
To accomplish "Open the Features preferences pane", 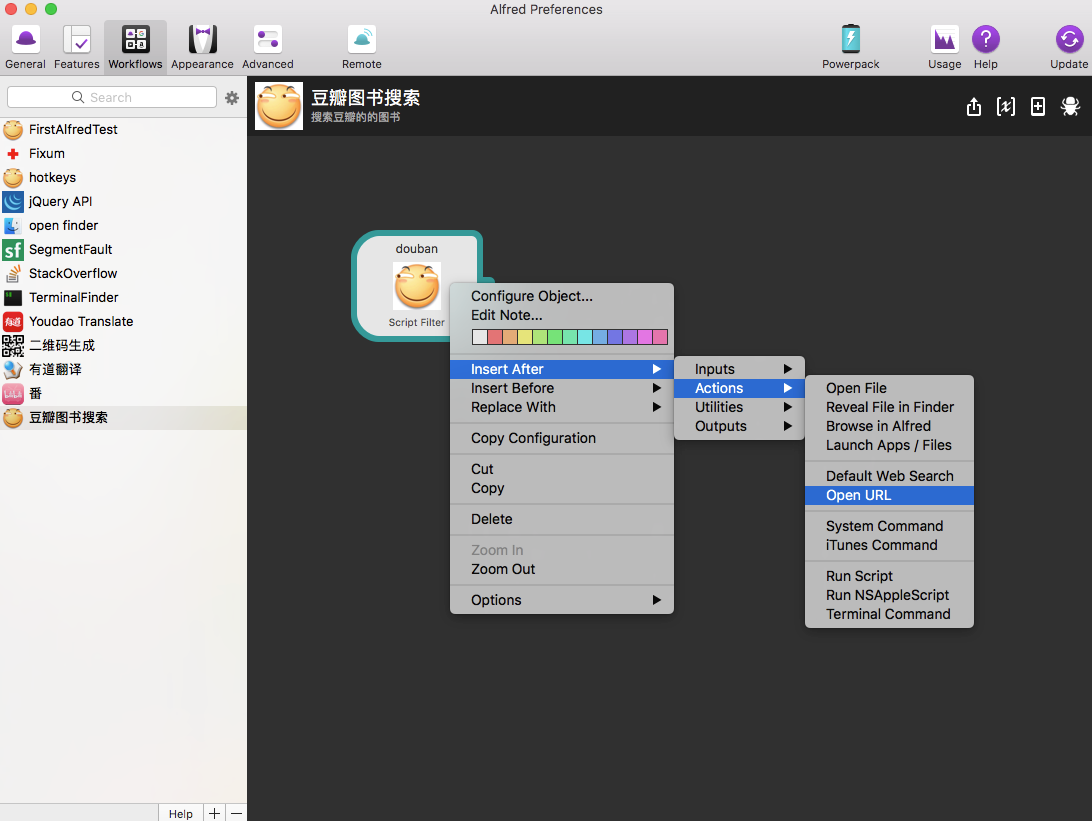I will [77, 47].
